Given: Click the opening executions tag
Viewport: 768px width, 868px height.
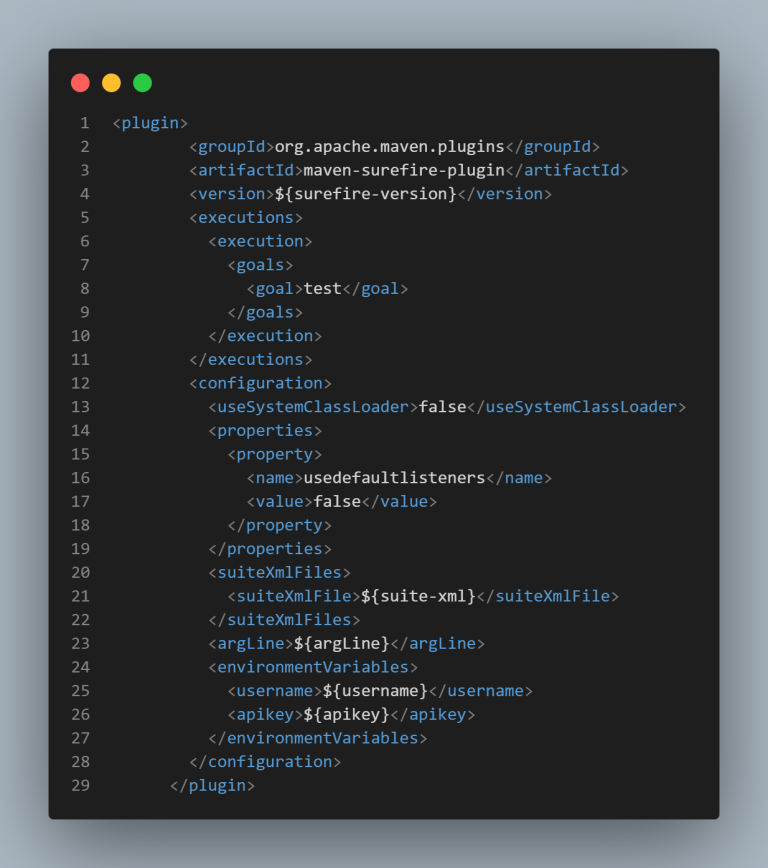Looking at the screenshot, I should coord(246,218).
